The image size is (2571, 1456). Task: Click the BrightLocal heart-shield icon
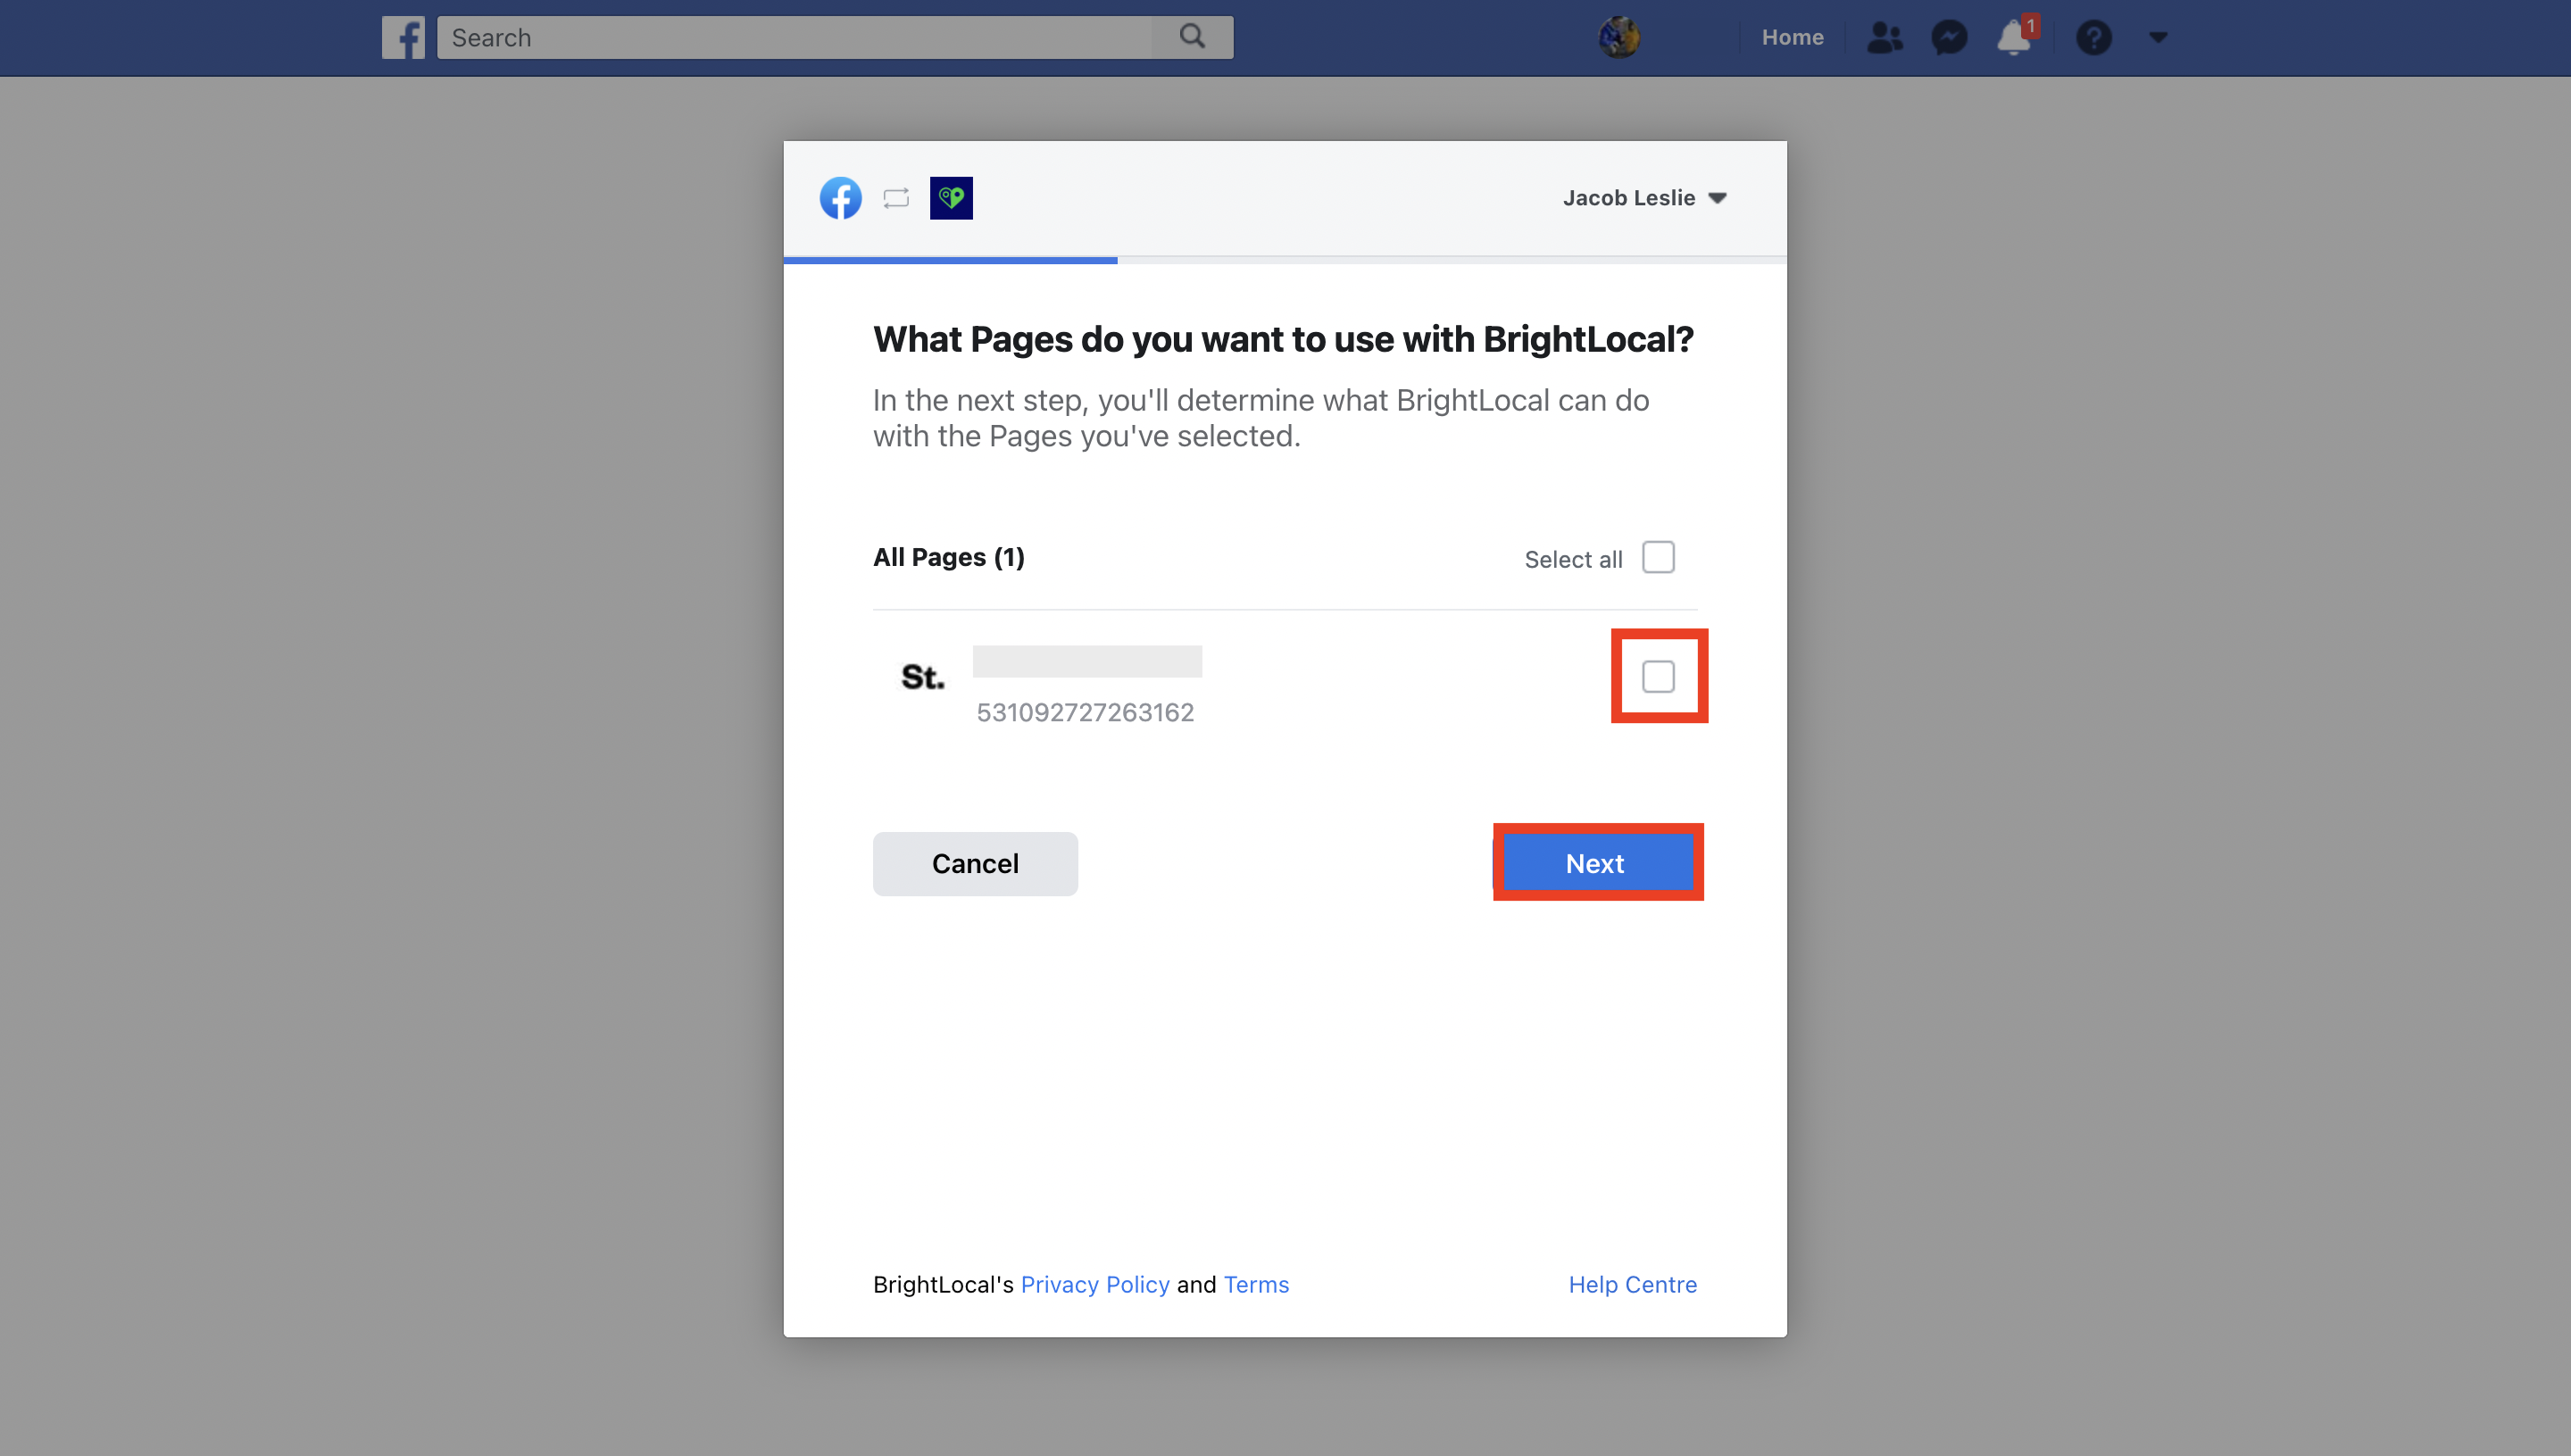[952, 197]
